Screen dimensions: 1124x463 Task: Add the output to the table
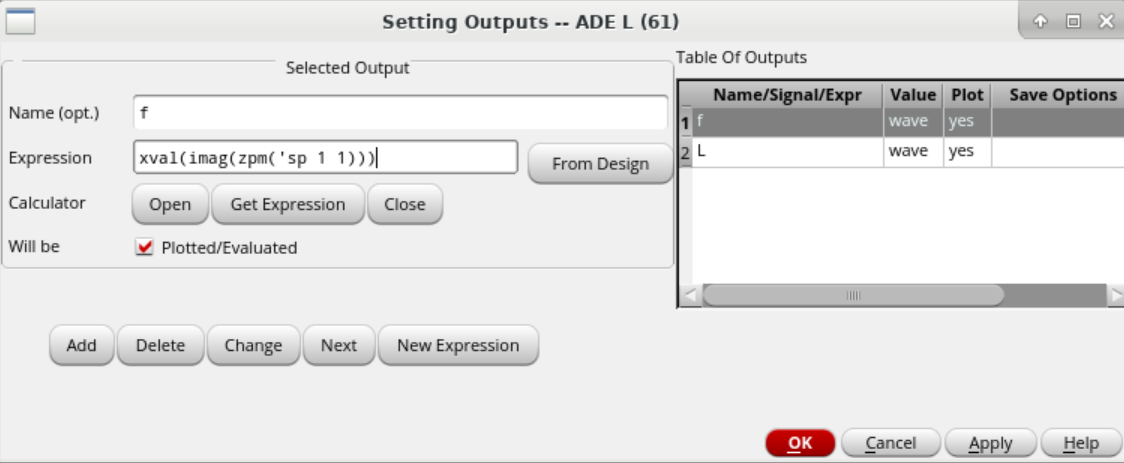pyautogui.click(x=81, y=345)
